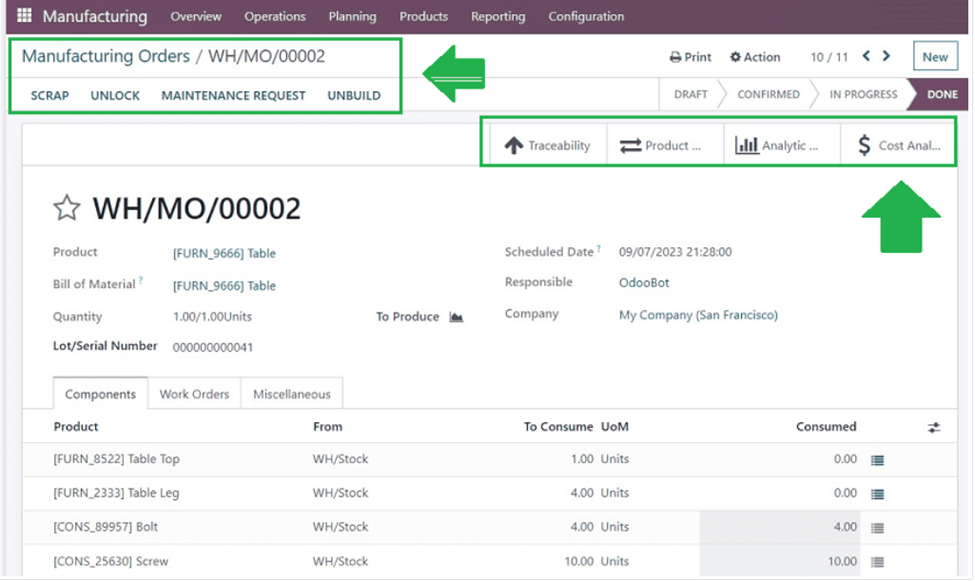The height and width of the screenshot is (581, 975).
Task: Expand the Configuration menu
Action: (586, 16)
